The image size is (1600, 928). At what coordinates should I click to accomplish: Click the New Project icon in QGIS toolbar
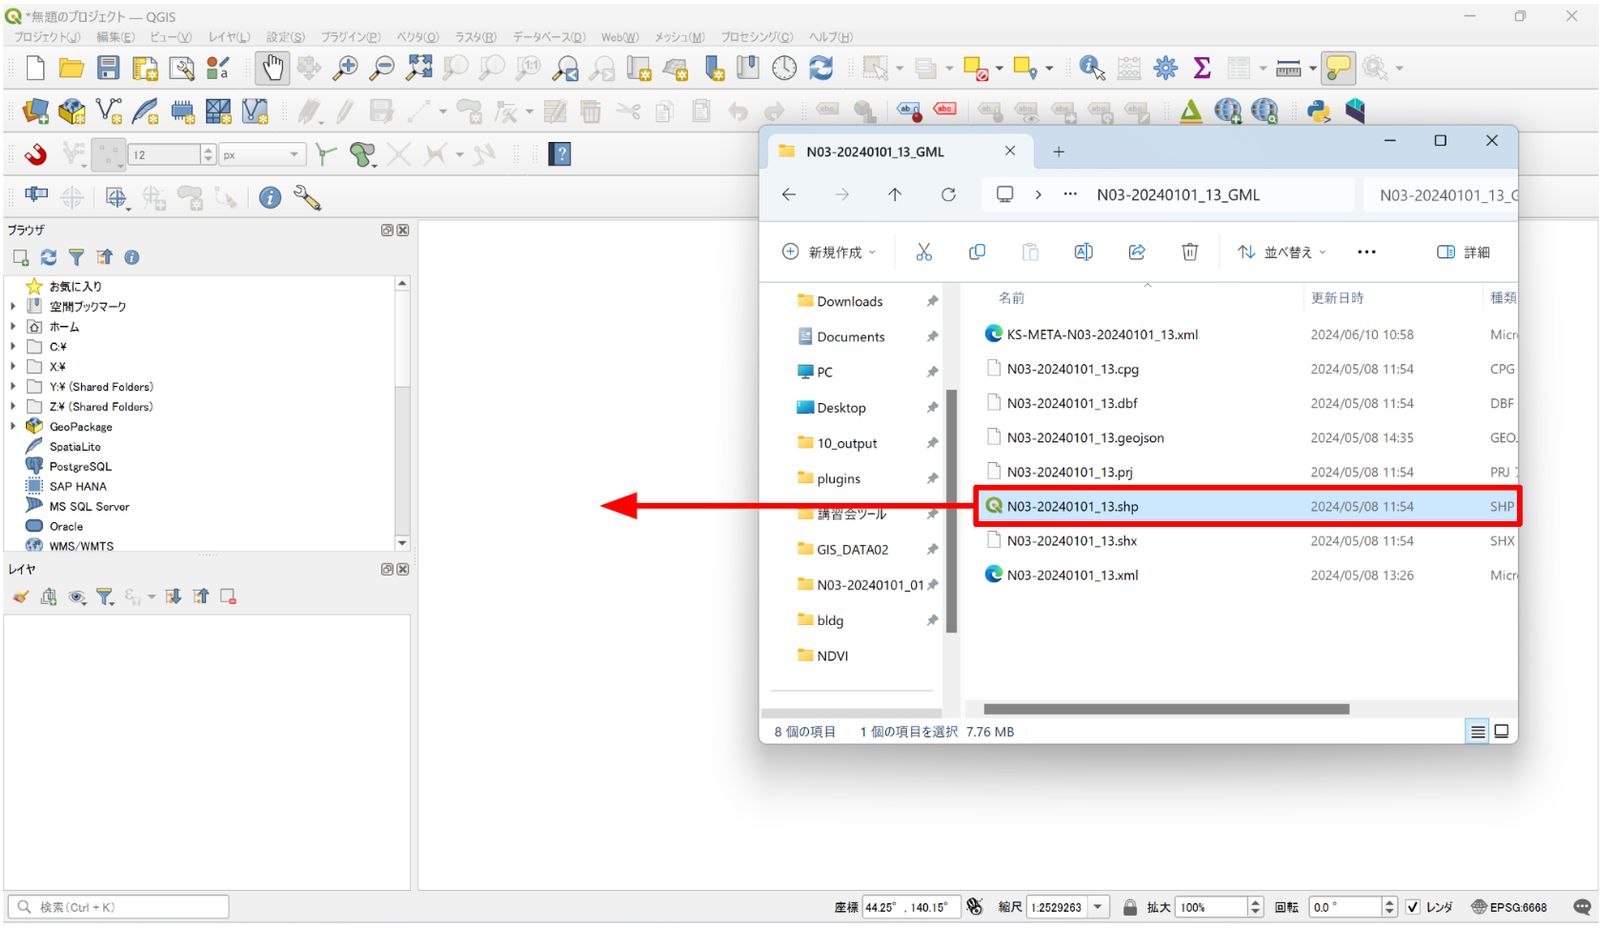point(35,68)
